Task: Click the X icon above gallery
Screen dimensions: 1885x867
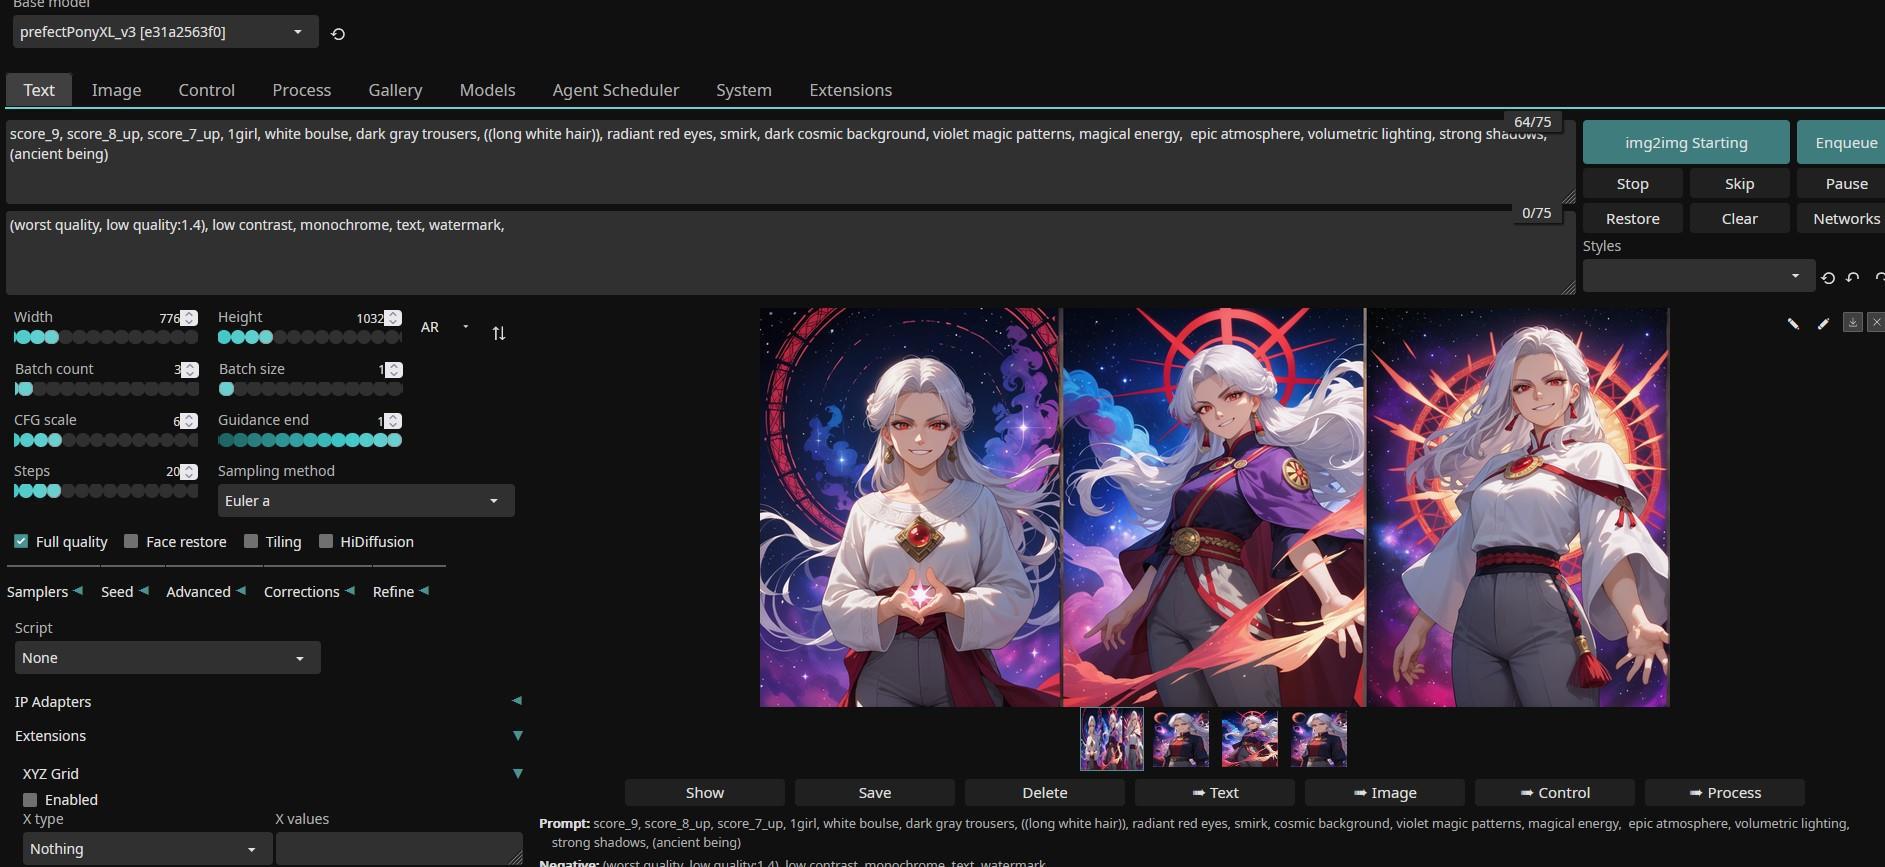Action: [x=1875, y=322]
